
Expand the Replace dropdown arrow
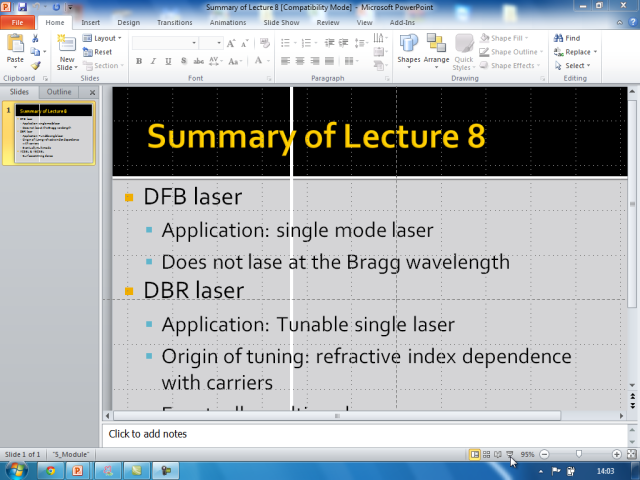(x=595, y=52)
